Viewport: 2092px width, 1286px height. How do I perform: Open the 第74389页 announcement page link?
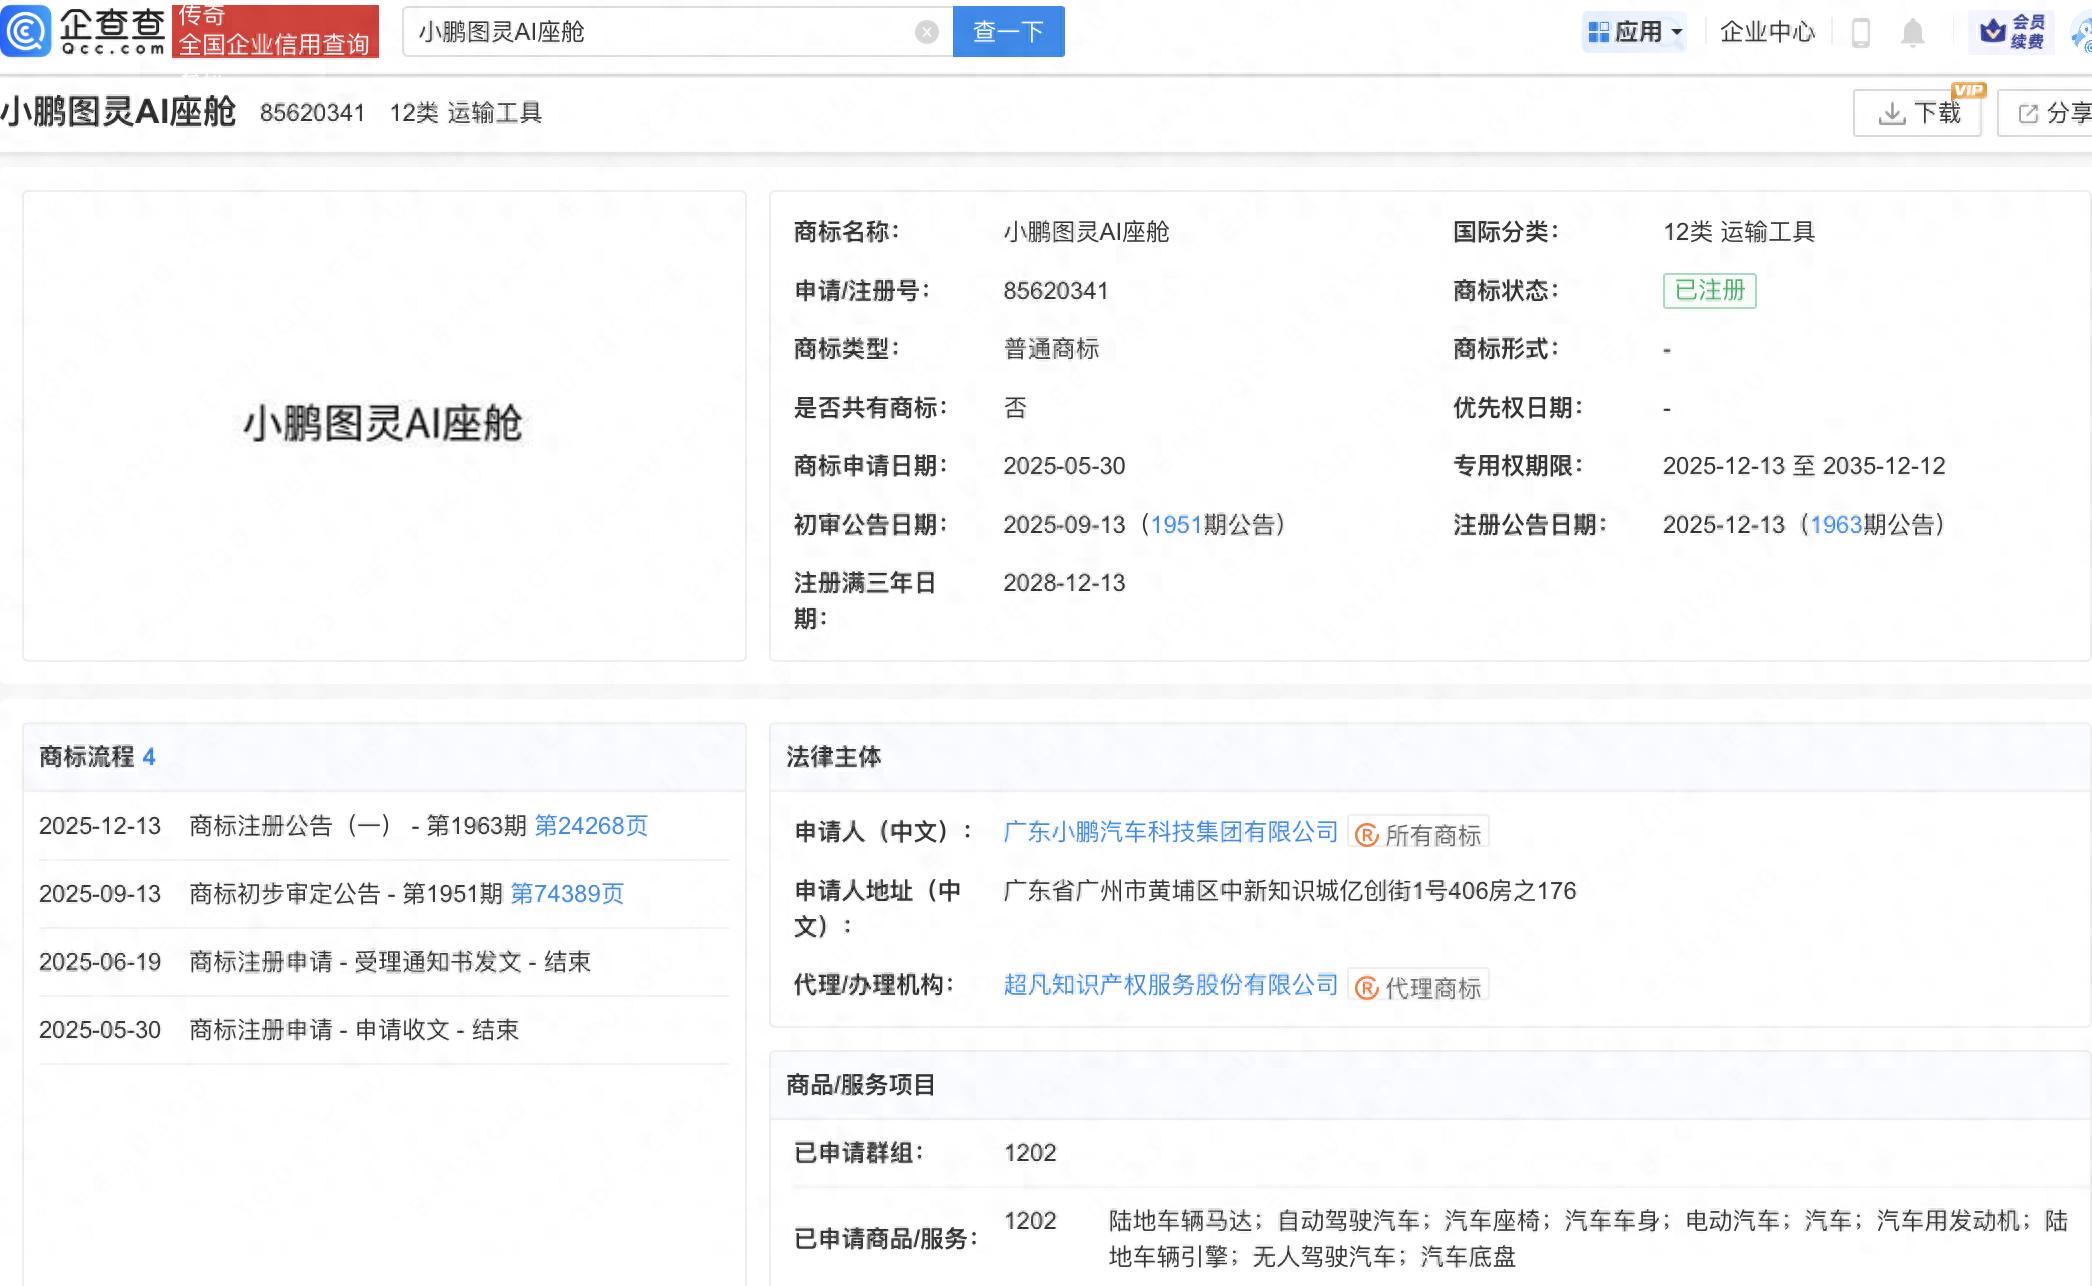pyautogui.click(x=567, y=894)
